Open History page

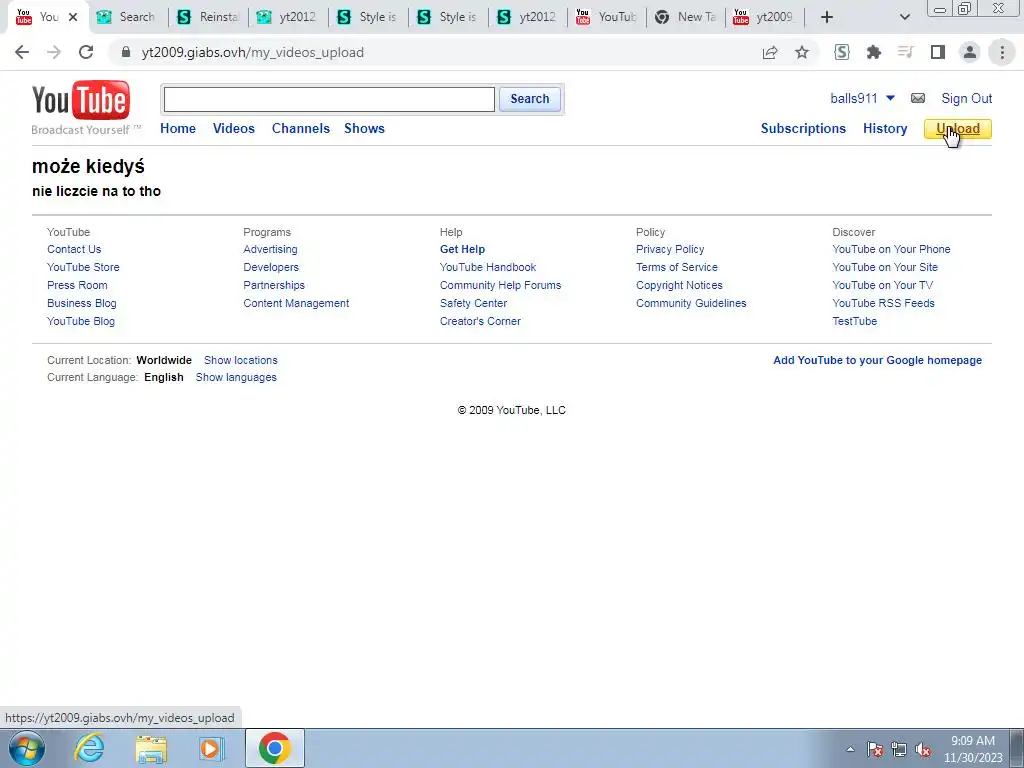tap(885, 129)
